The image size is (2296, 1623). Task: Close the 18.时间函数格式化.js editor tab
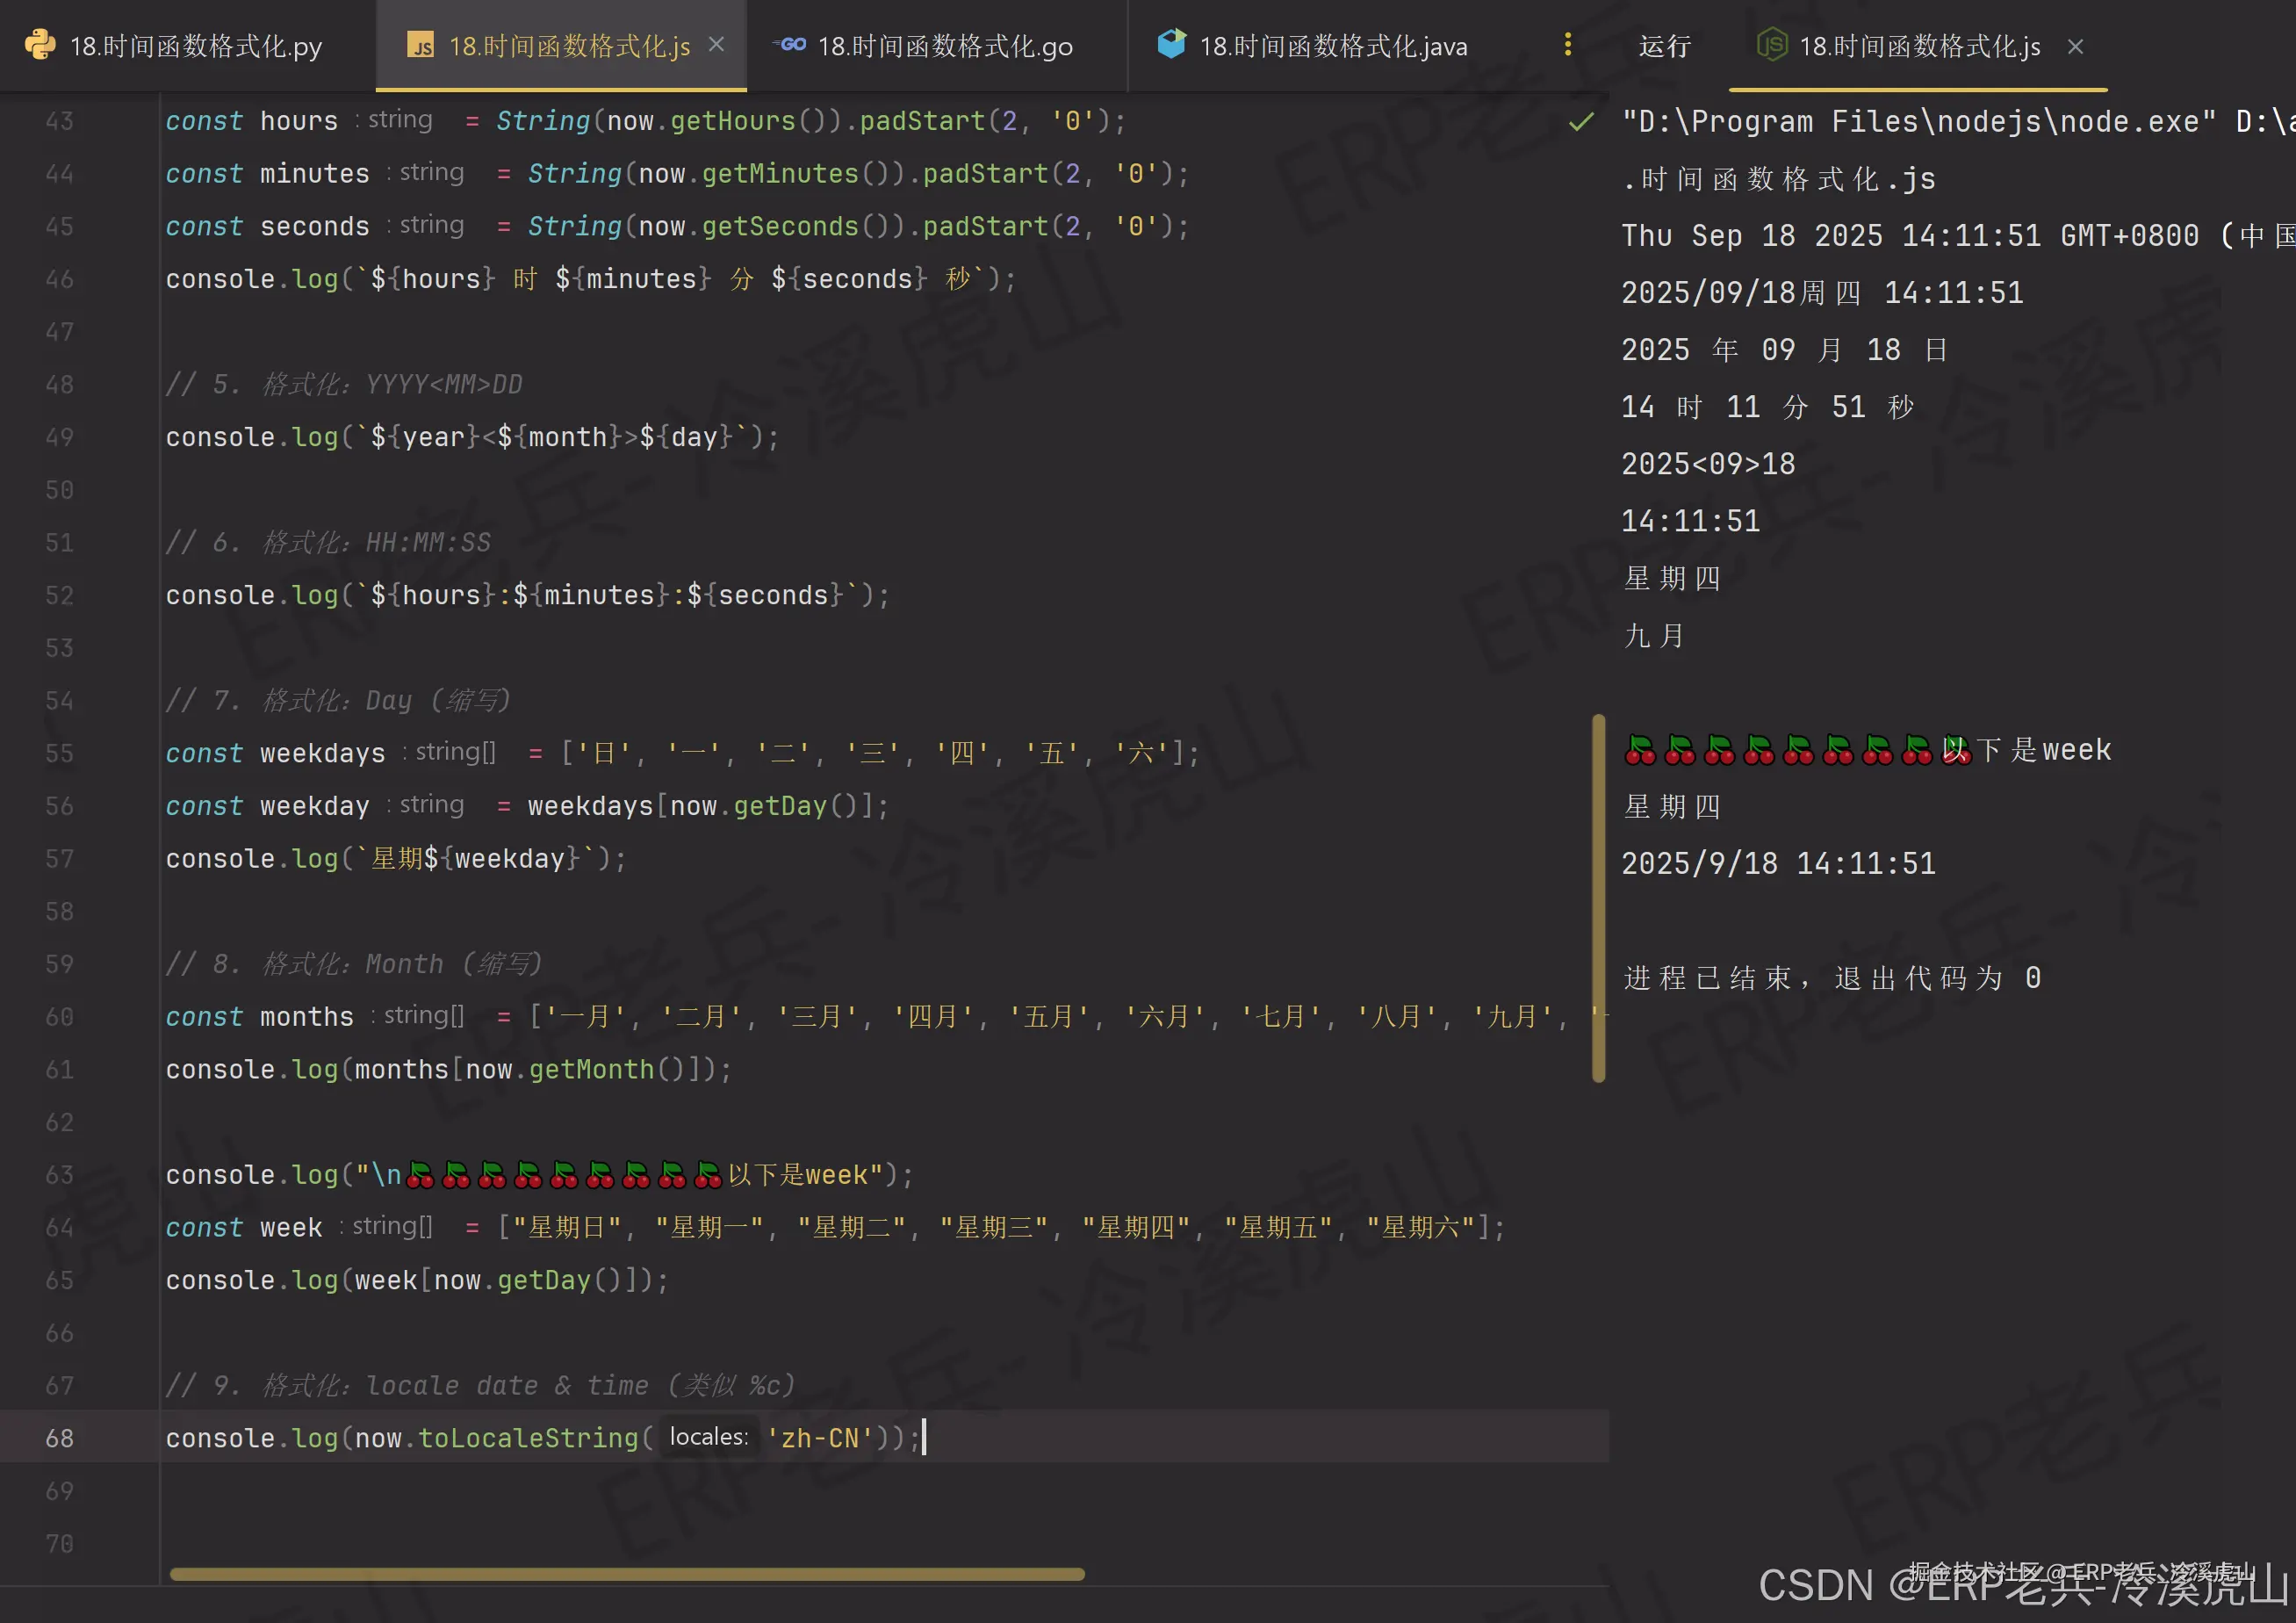[716, 45]
